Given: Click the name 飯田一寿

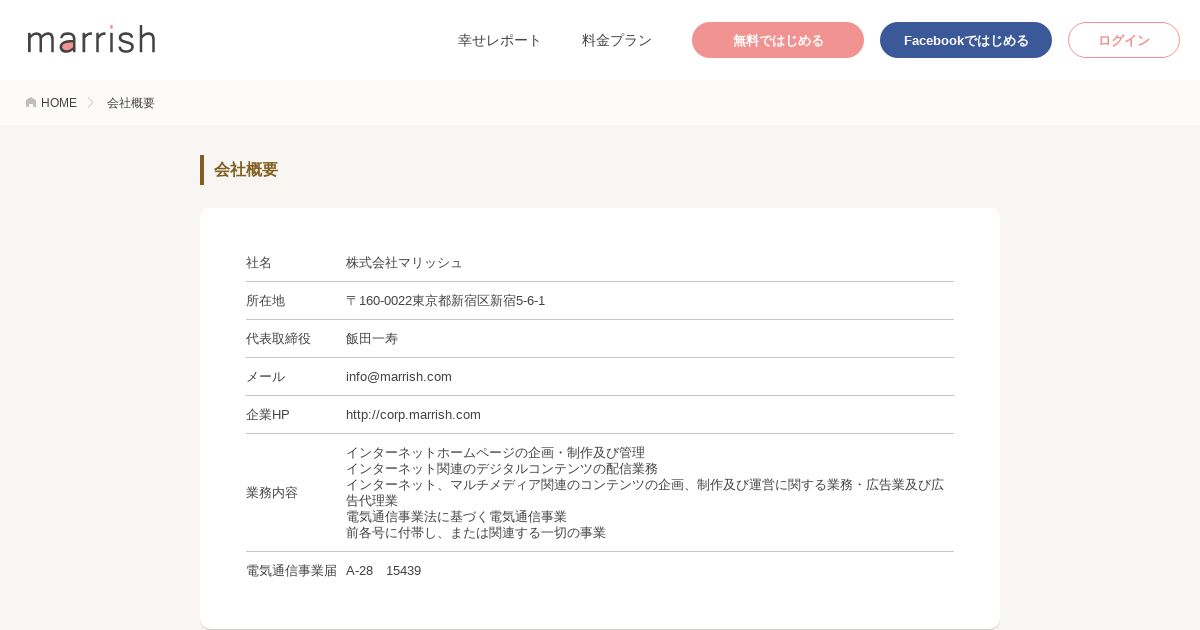Looking at the screenshot, I should pyautogui.click(x=372, y=339).
